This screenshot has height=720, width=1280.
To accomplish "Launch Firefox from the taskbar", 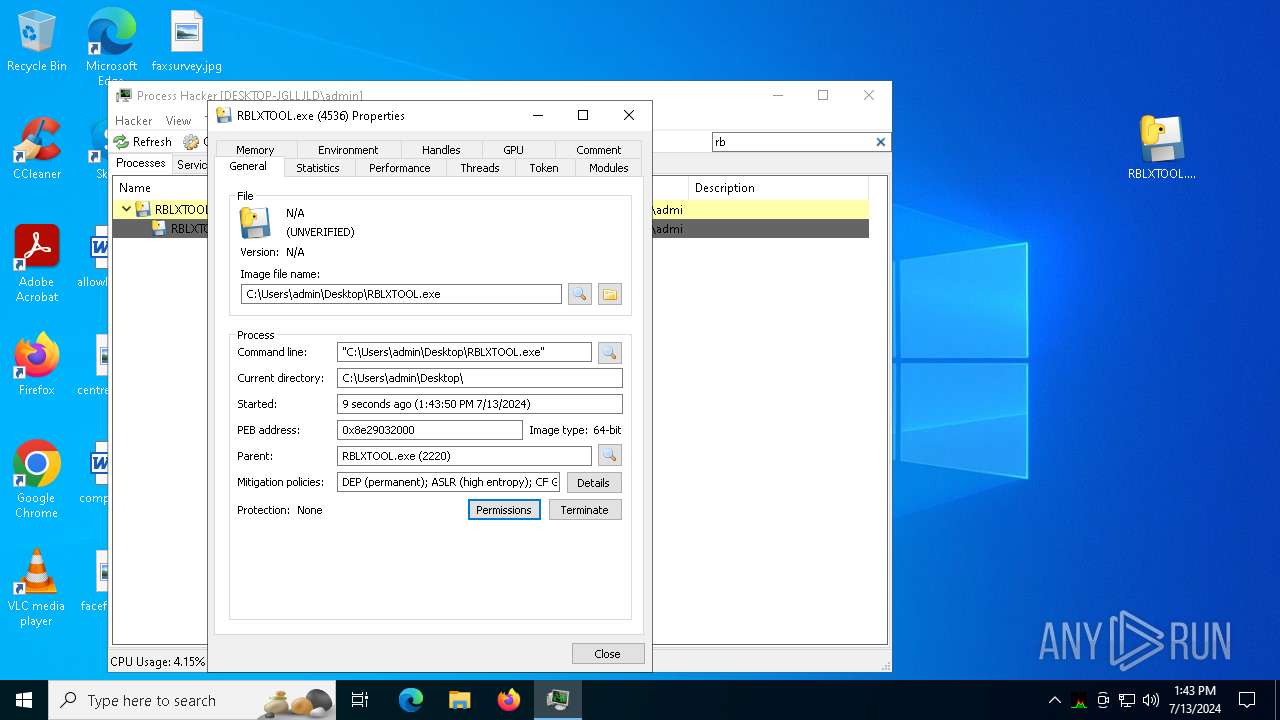I will tap(508, 700).
